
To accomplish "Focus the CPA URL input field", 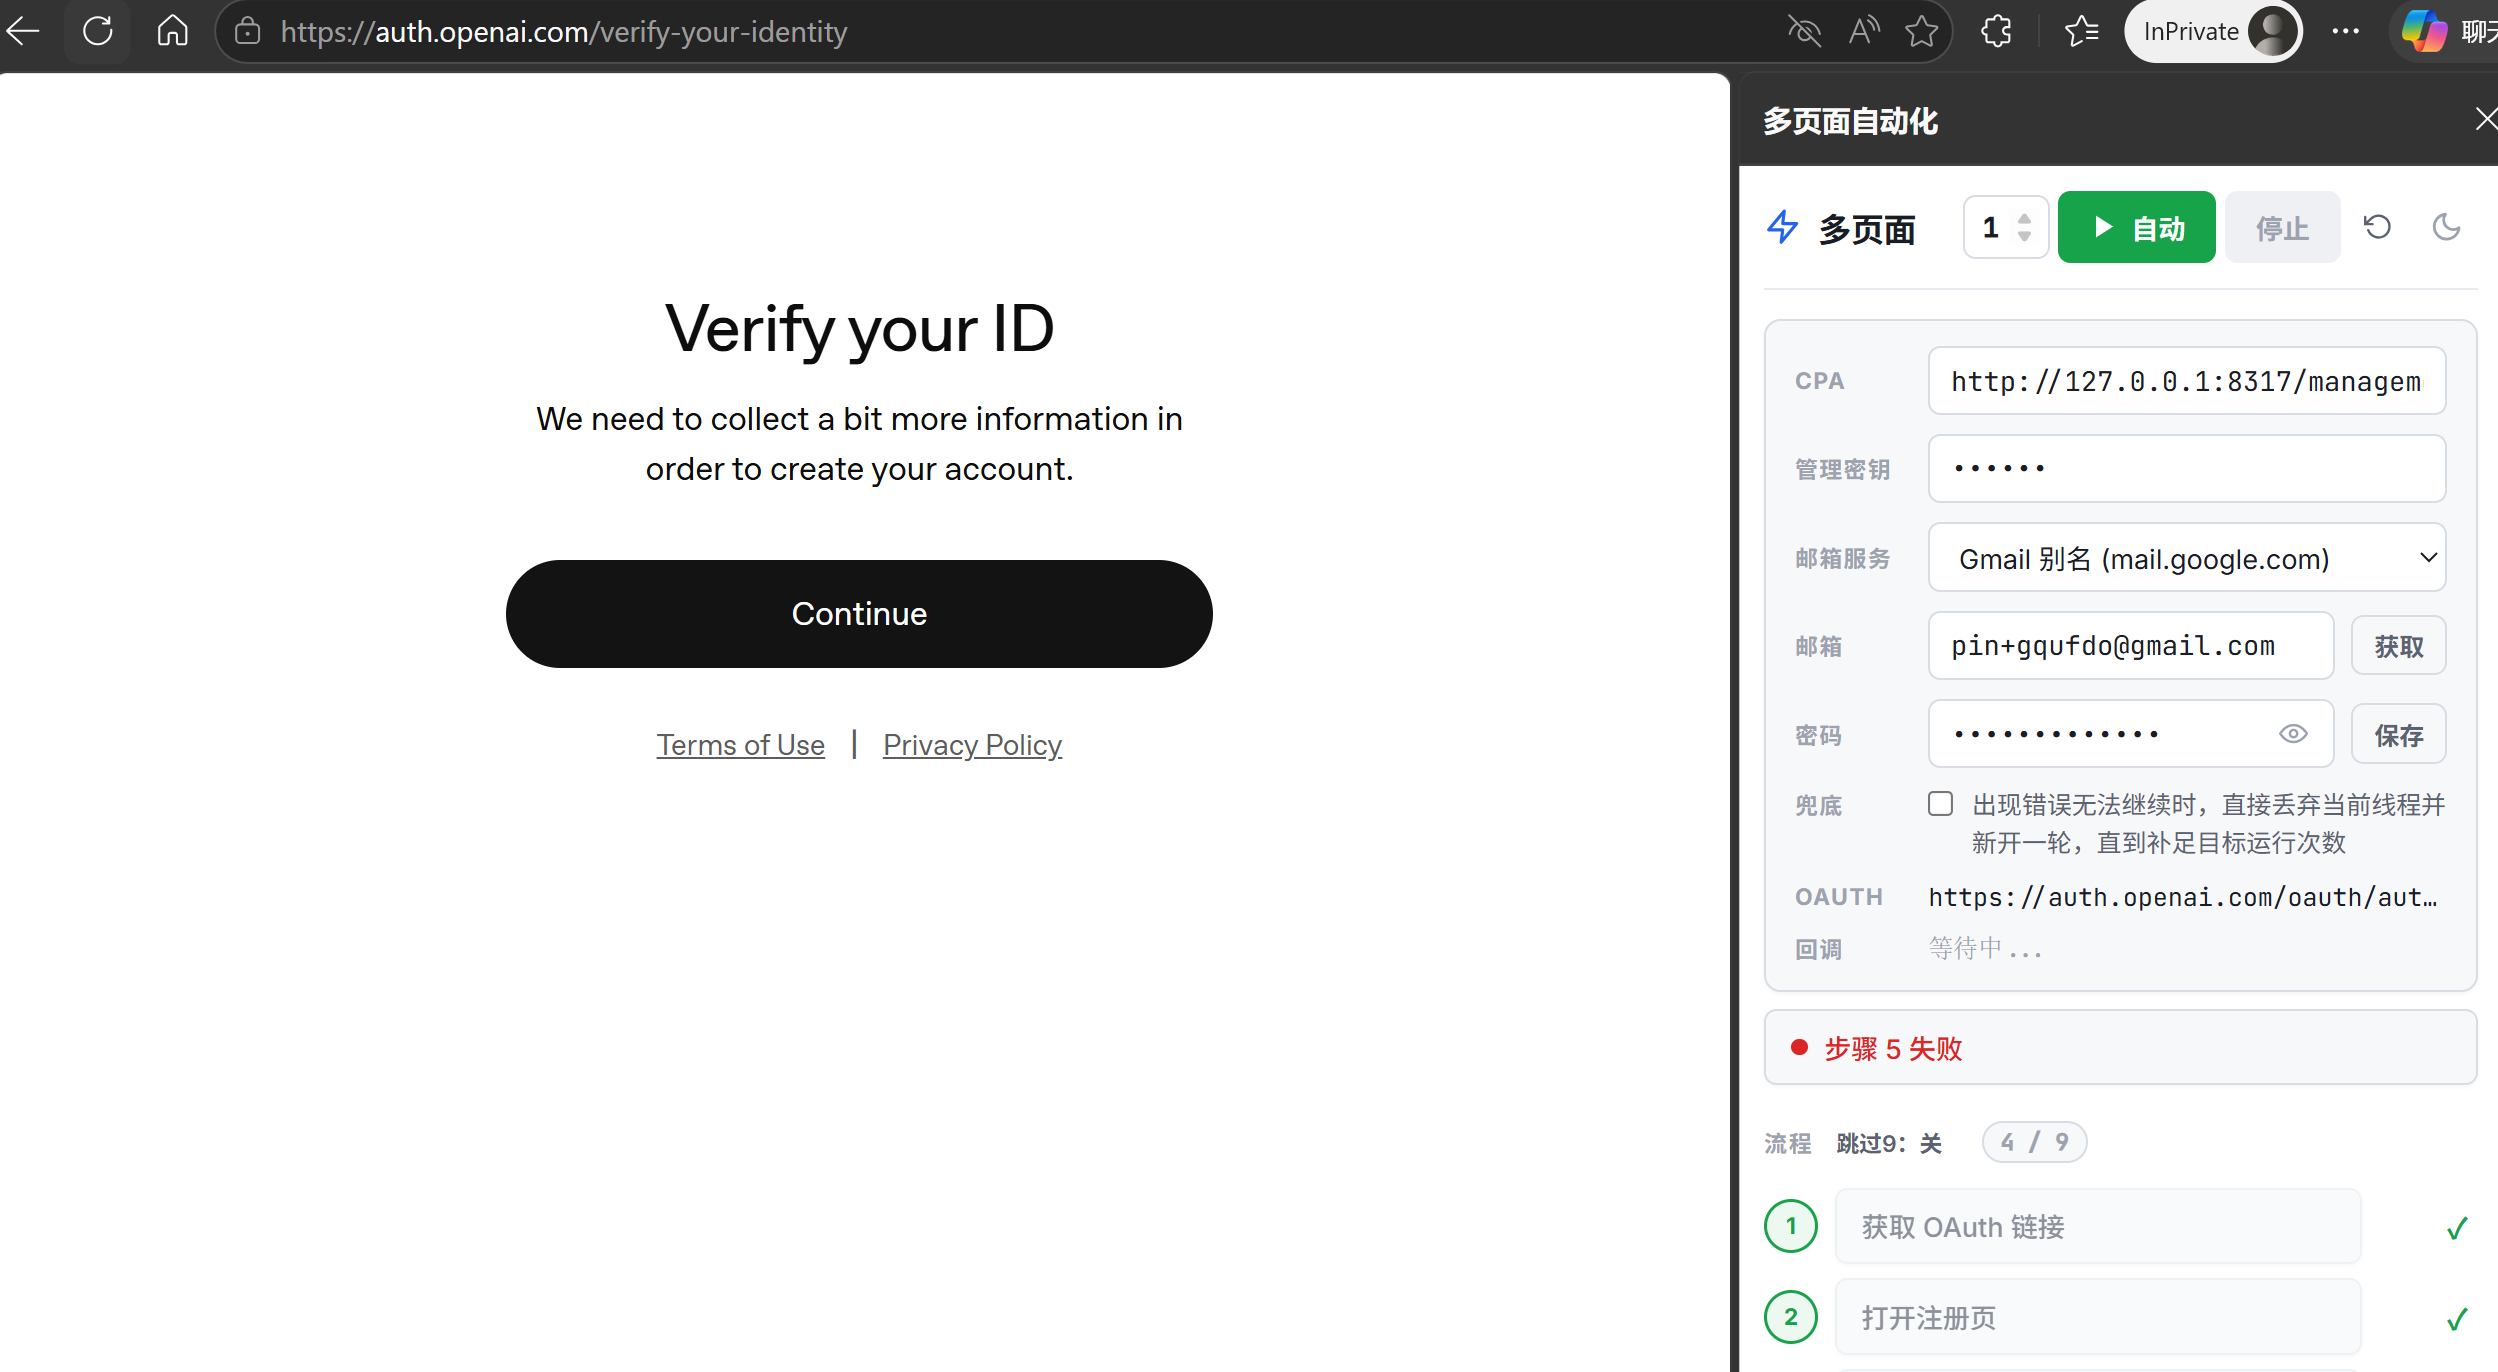I will pos(2186,381).
